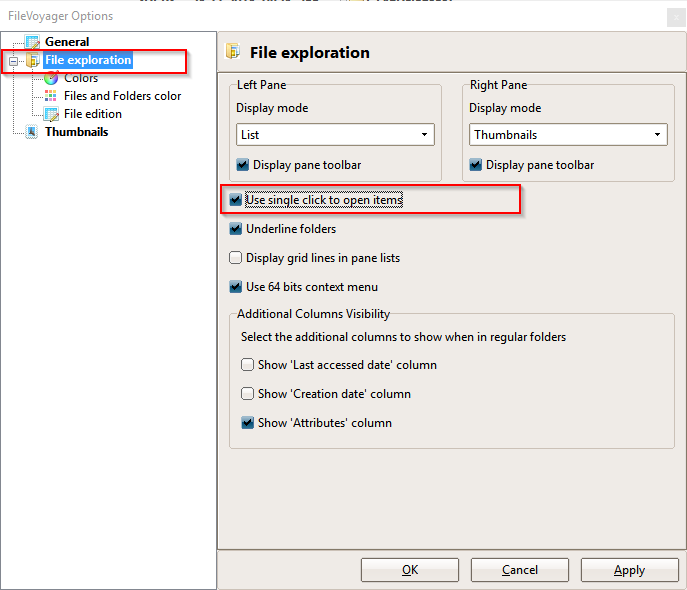Collapse the File exploration tree node

click(14, 61)
